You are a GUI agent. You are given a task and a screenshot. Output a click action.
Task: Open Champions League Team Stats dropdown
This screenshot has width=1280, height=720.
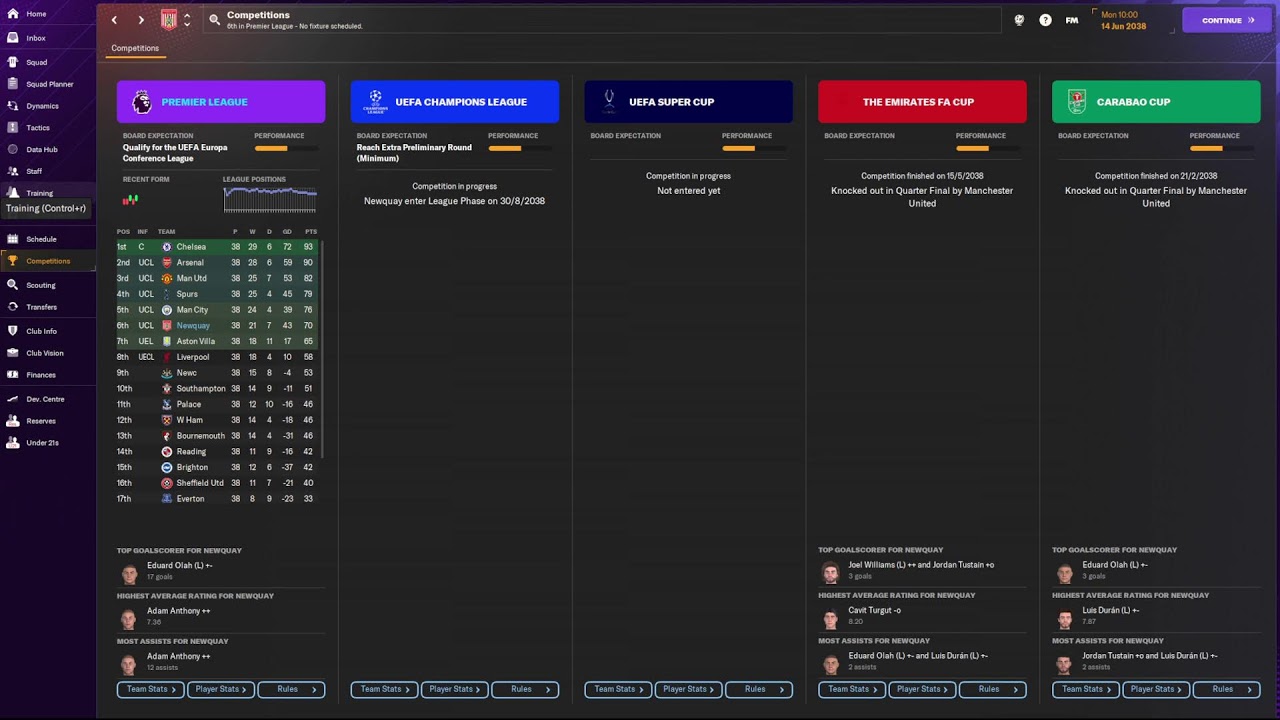[385, 689]
